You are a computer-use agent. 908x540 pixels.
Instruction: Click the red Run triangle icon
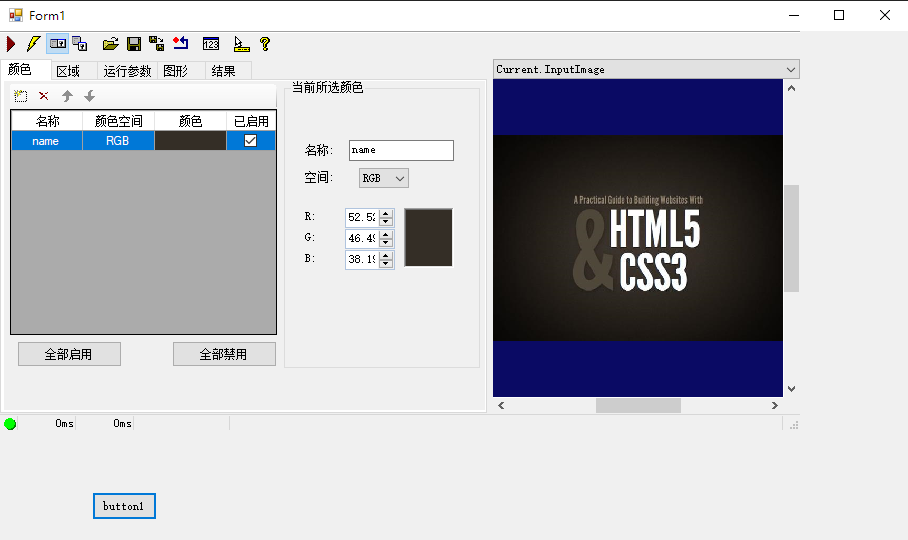(10, 44)
